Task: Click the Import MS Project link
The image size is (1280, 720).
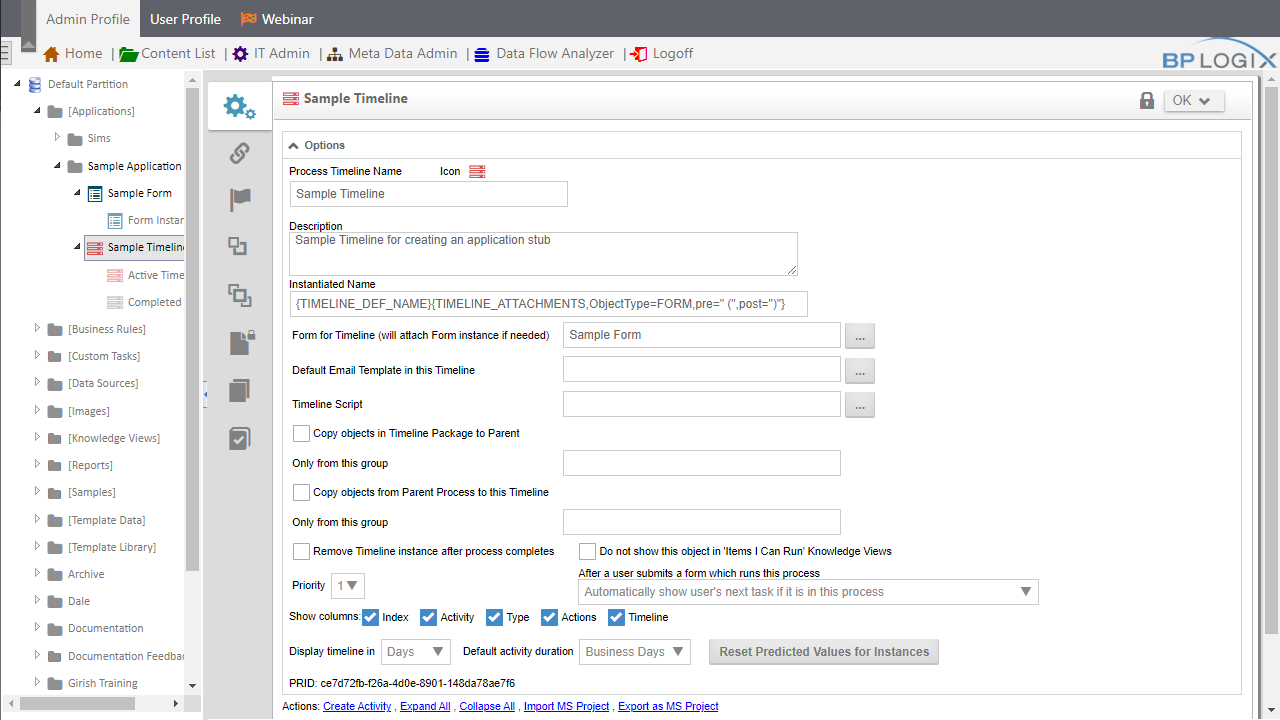Action: pos(566,706)
